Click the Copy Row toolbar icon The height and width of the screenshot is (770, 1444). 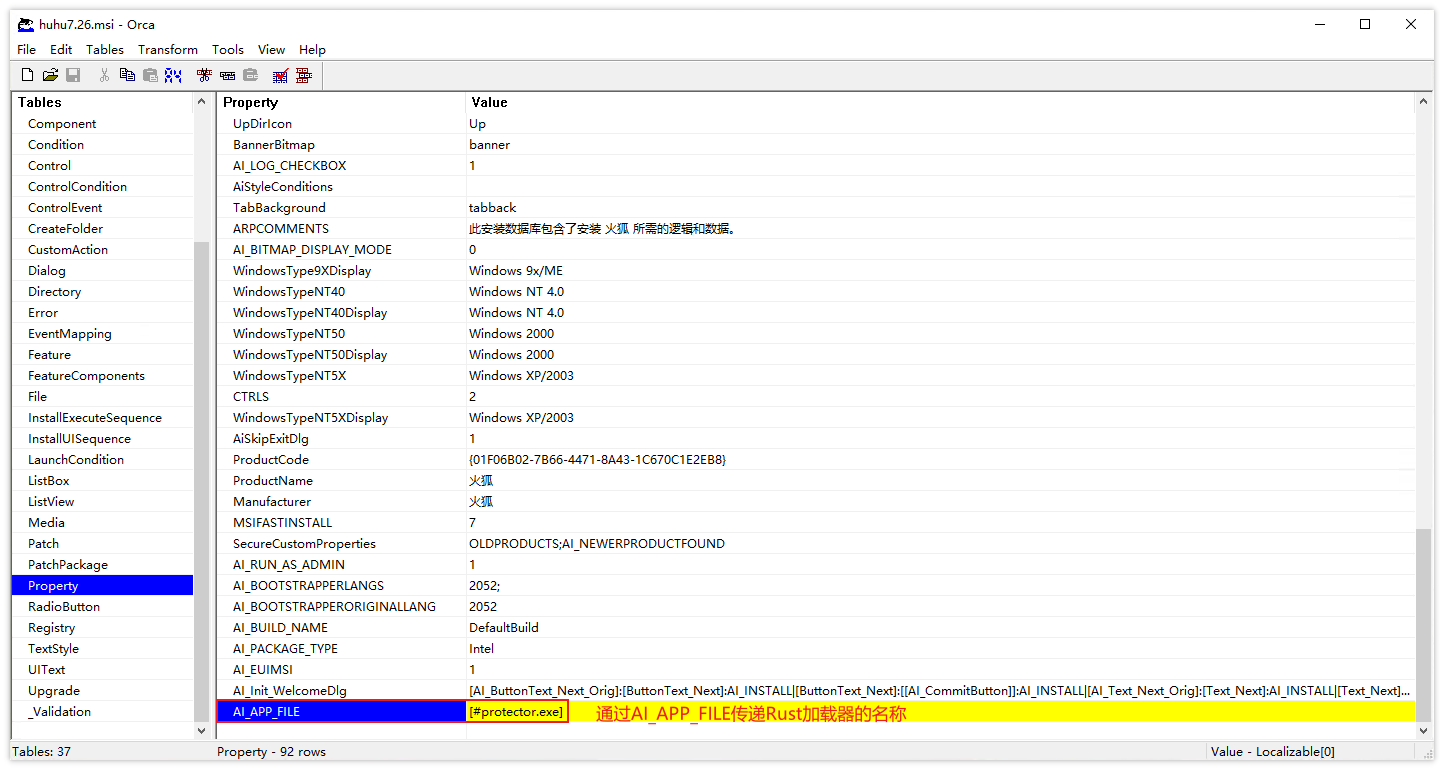tap(227, 75)
